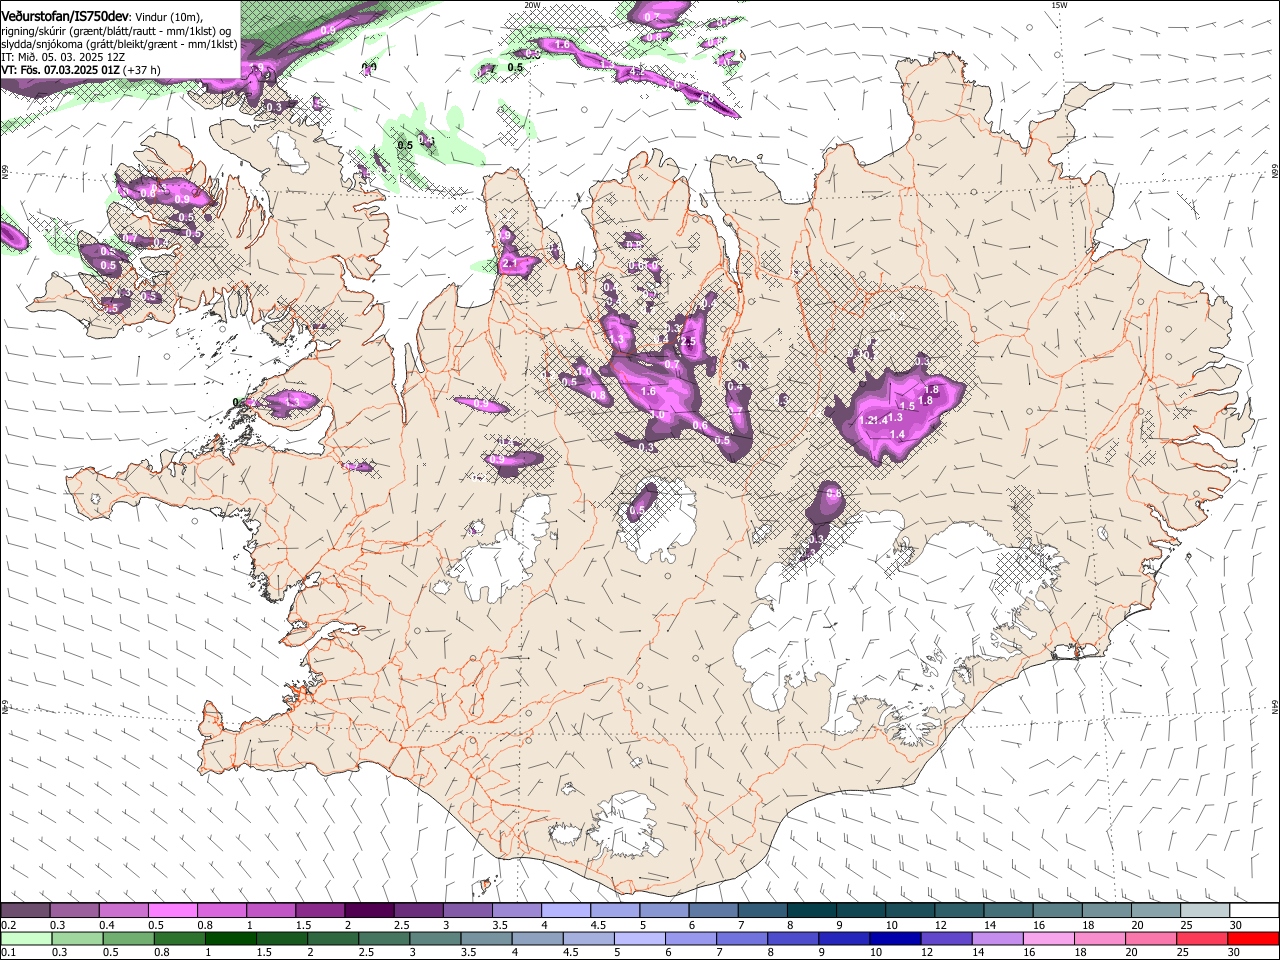Click the dark teal top-row swatch between 8 and 9
This screenshot has height=960, width=1280.
pyautogui.click(x=811, y=911)
